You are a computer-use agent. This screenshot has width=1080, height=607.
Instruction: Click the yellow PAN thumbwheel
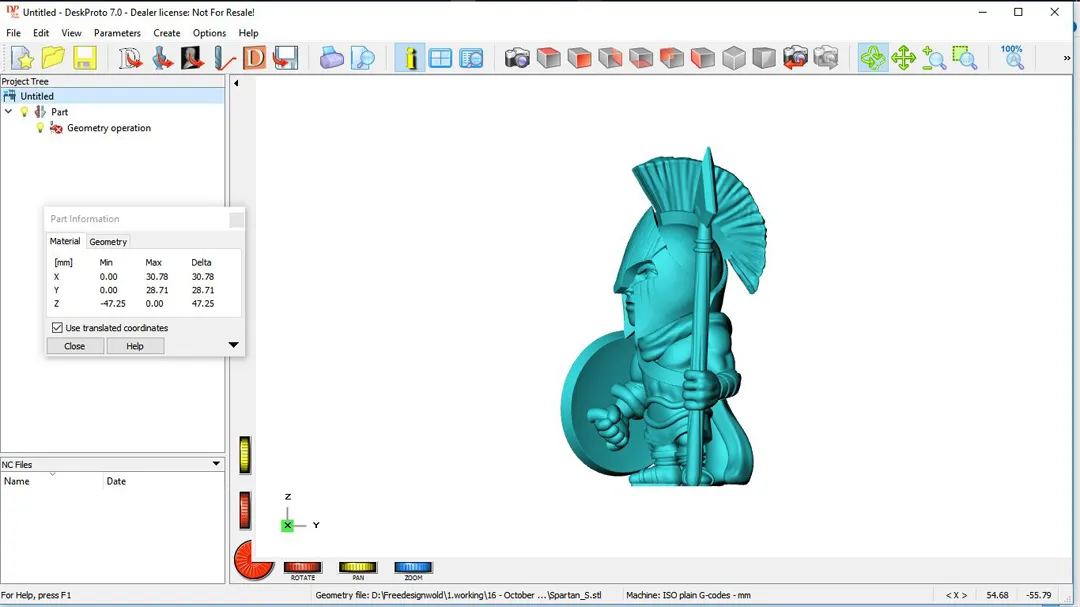[358, 568]
